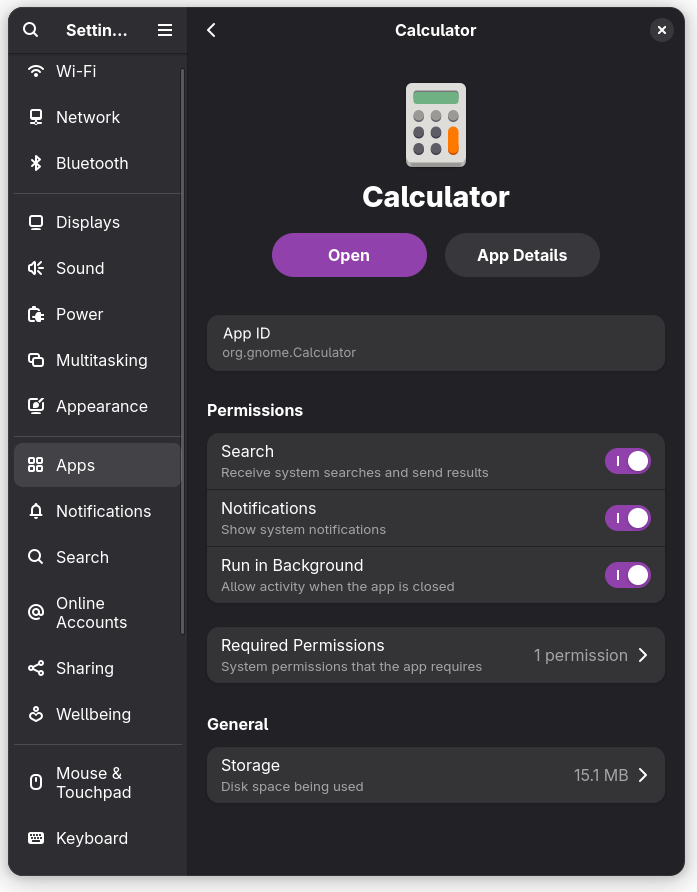Screen dimensions: 697x892
Task: Select Online Accounts in the sidebar
Action: click(91, 613)
